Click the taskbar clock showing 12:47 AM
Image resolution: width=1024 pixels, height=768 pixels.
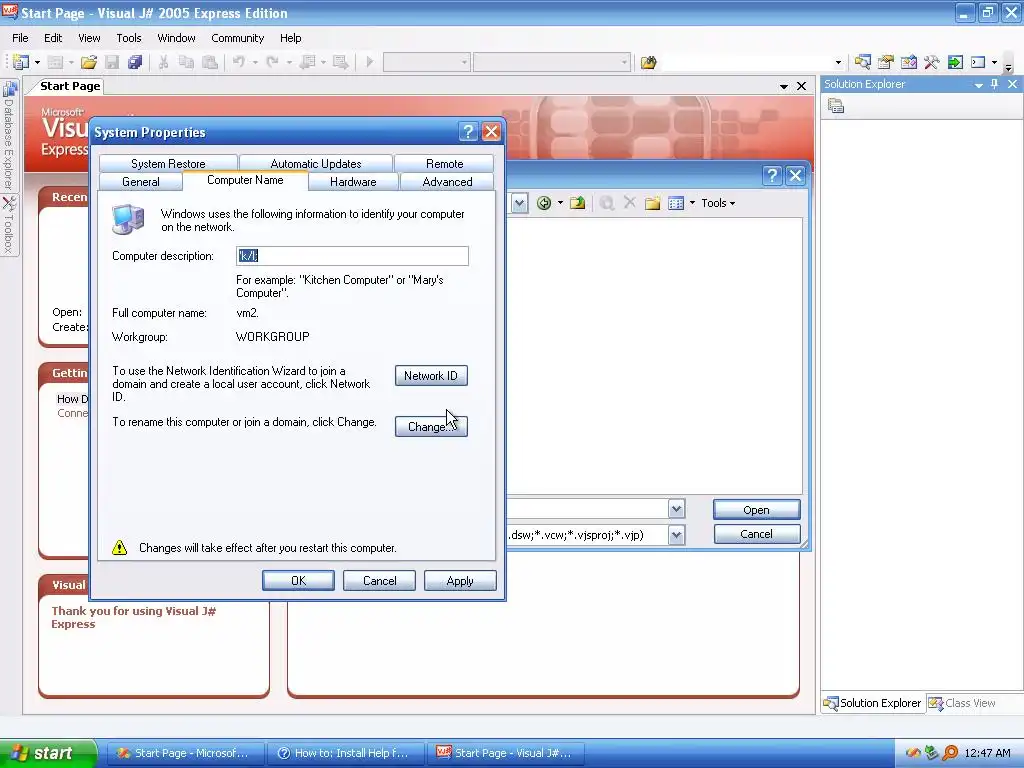(987, 753)
